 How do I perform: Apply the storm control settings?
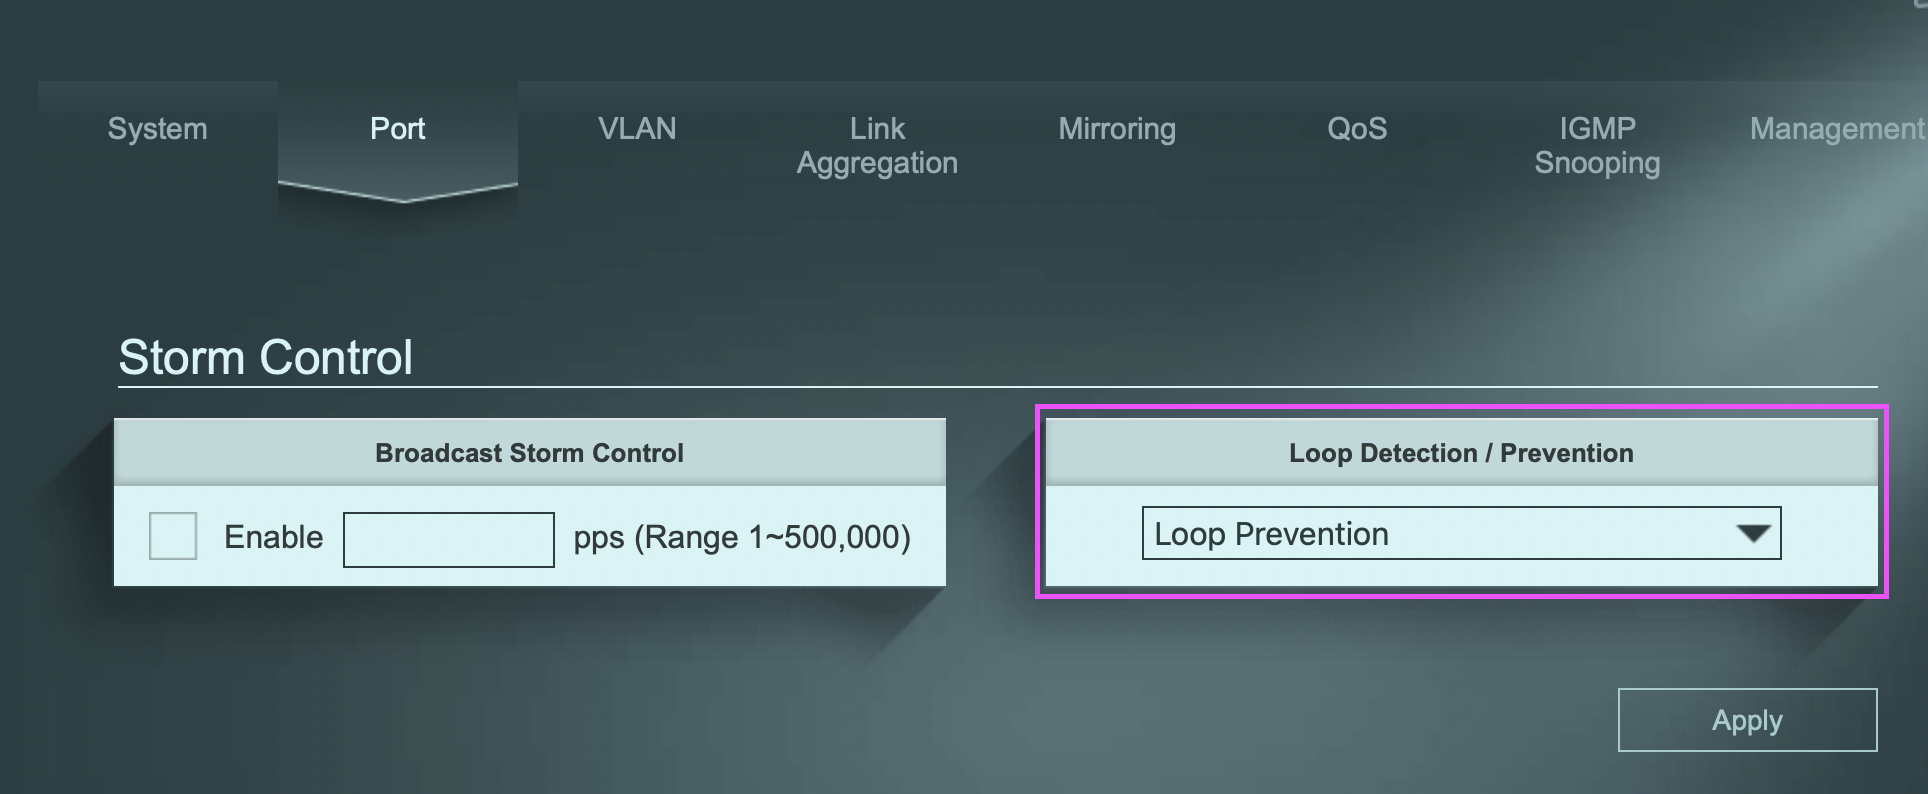point(1746,720)
